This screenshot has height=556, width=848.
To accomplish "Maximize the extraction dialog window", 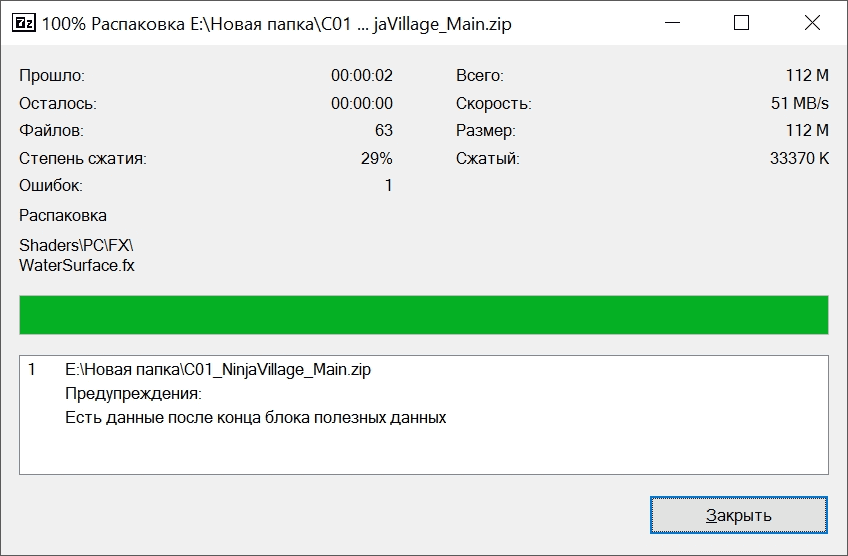I will pos(741,23).
